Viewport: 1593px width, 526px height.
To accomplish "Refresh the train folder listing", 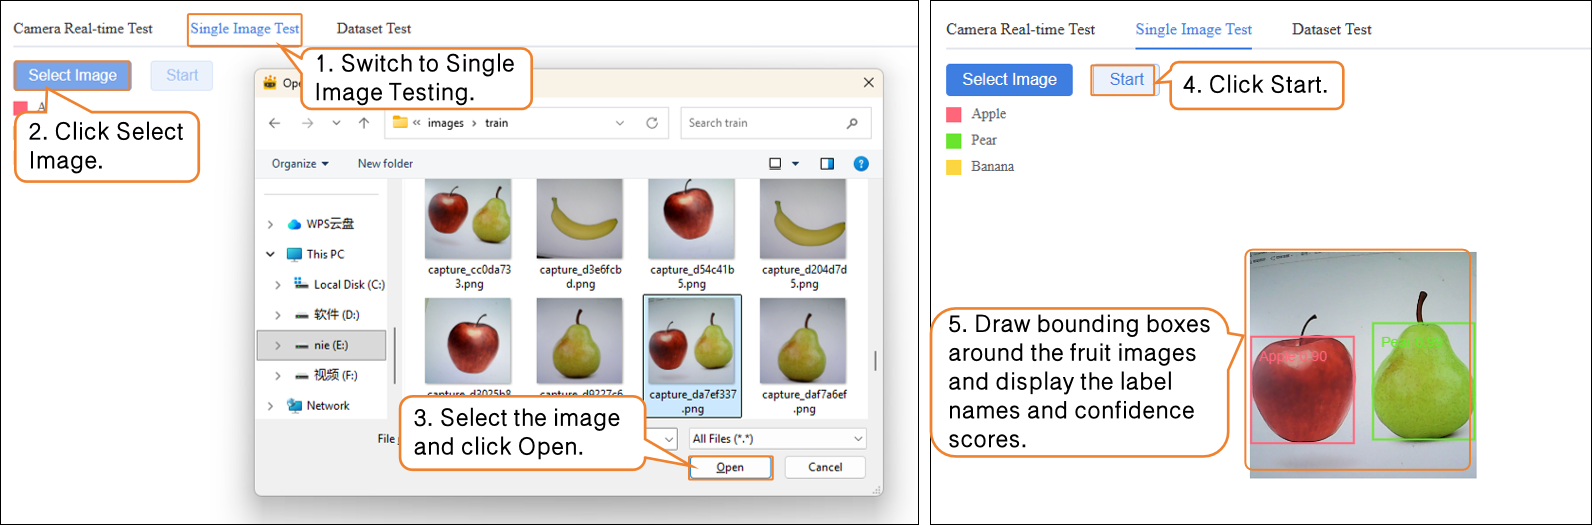I will click(x=652, y=123).
